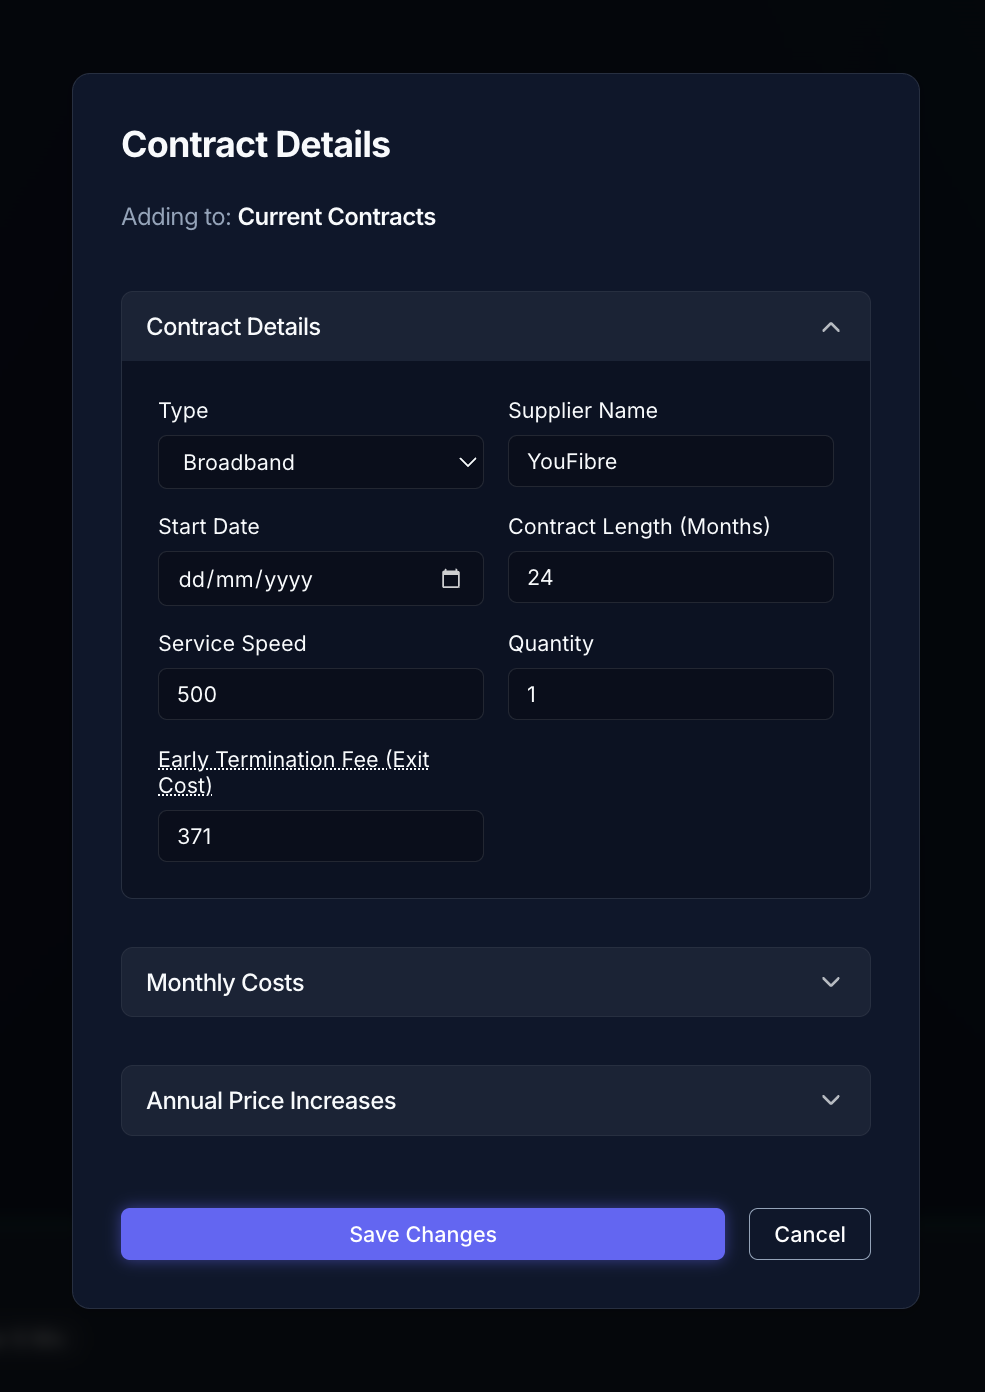The image size is (985, 1392).
Task: Select the Contract Details section header
Action: 233,327
